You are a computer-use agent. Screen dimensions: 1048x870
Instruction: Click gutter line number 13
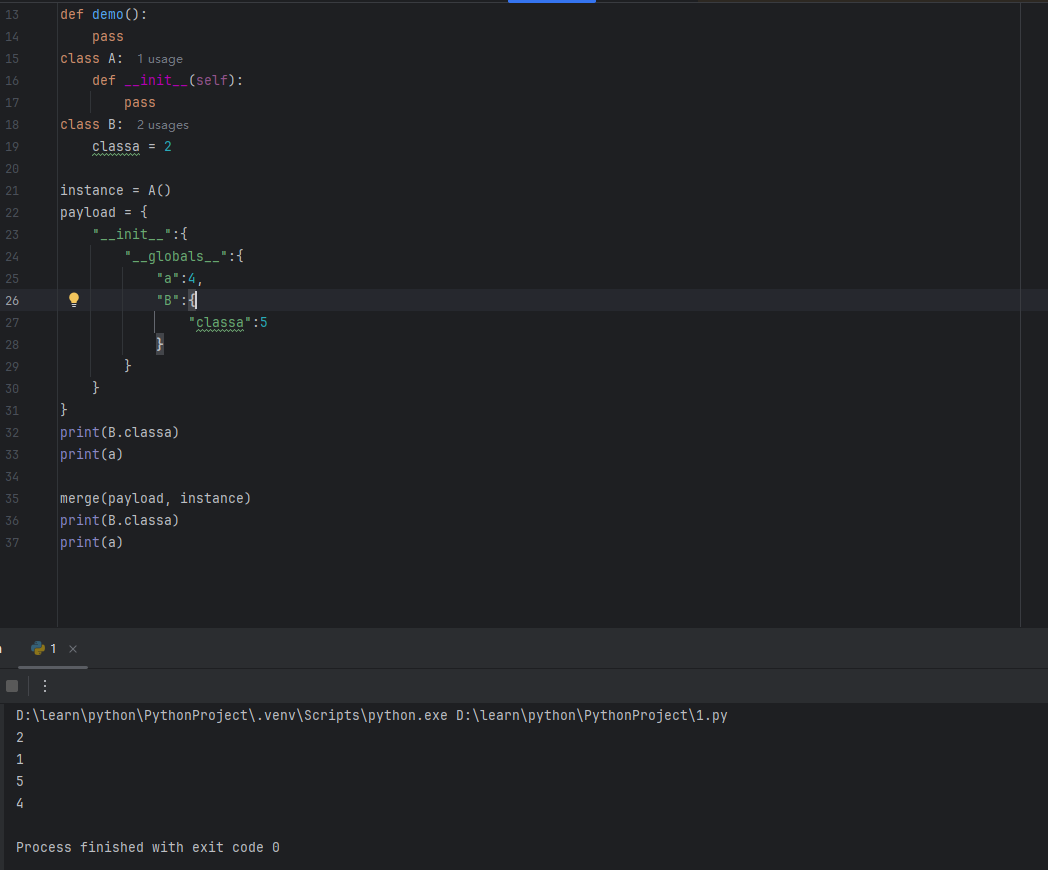click(12, 15)
